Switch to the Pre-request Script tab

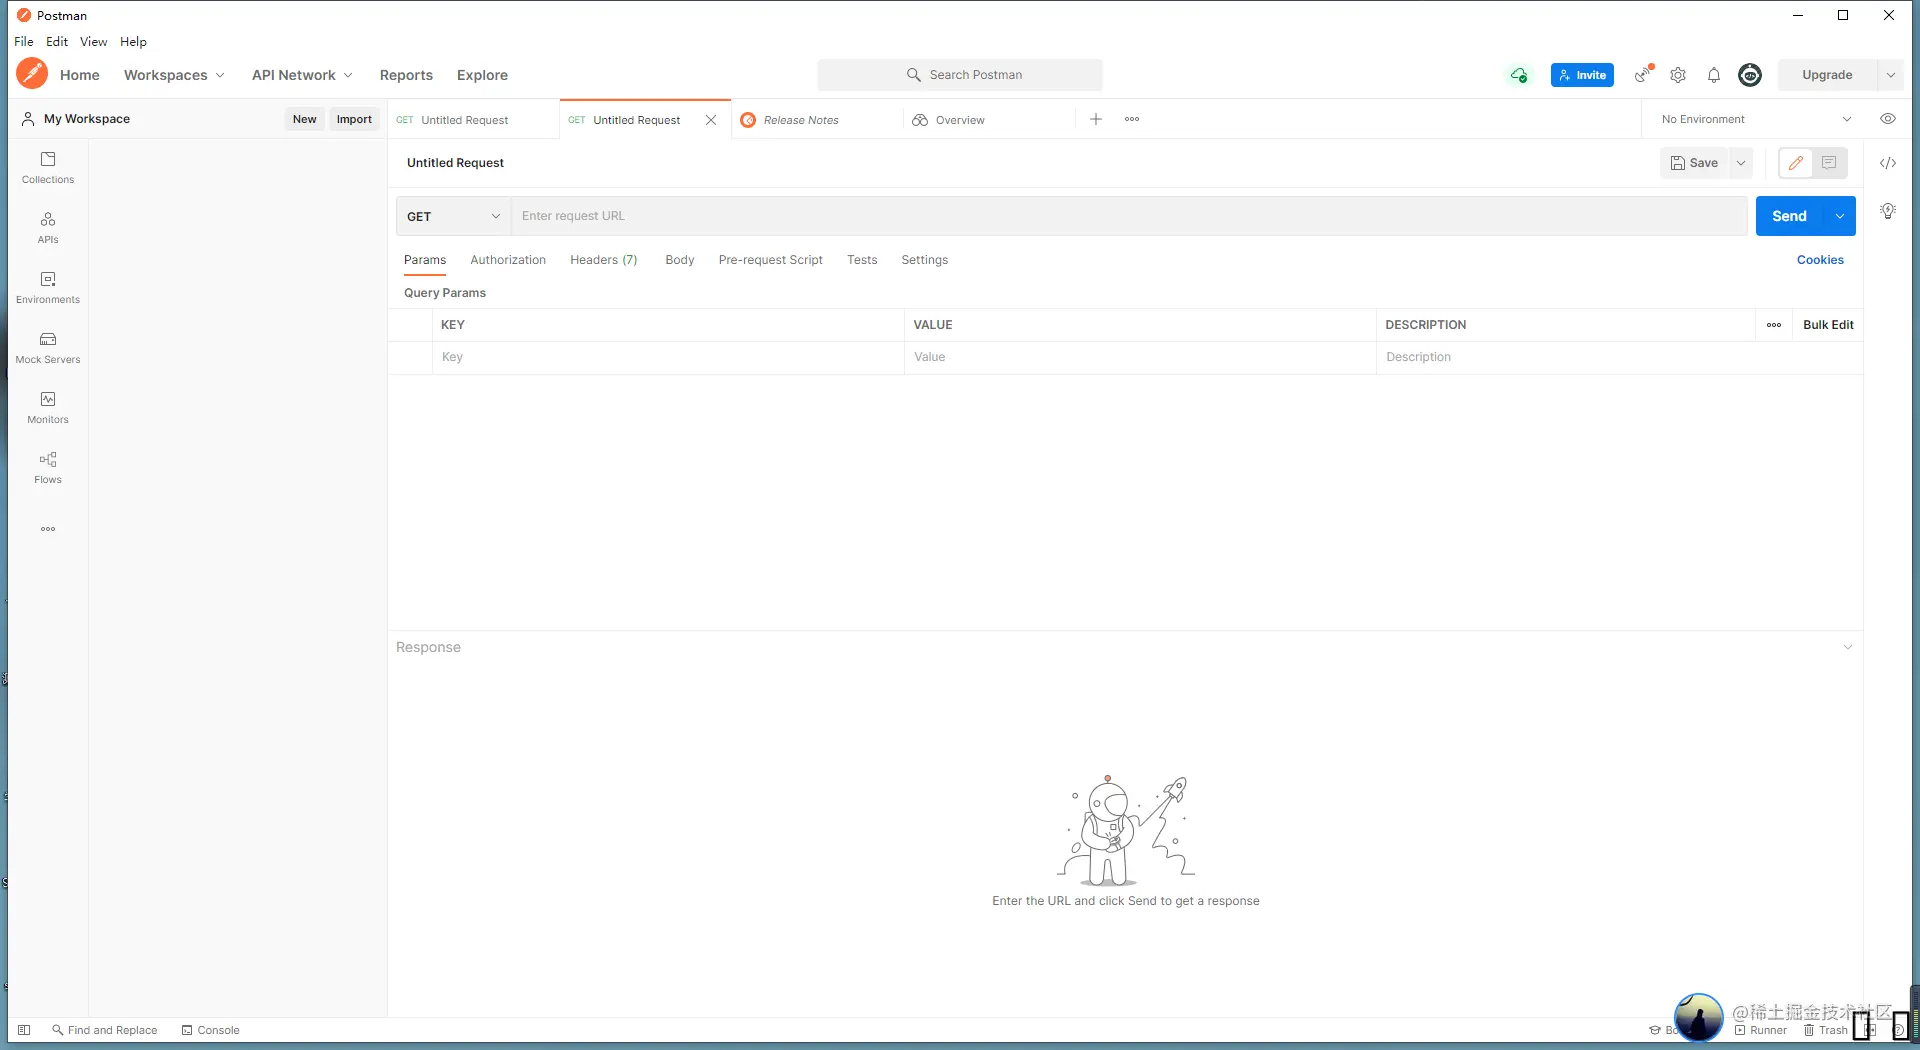(x=771, y=260)
